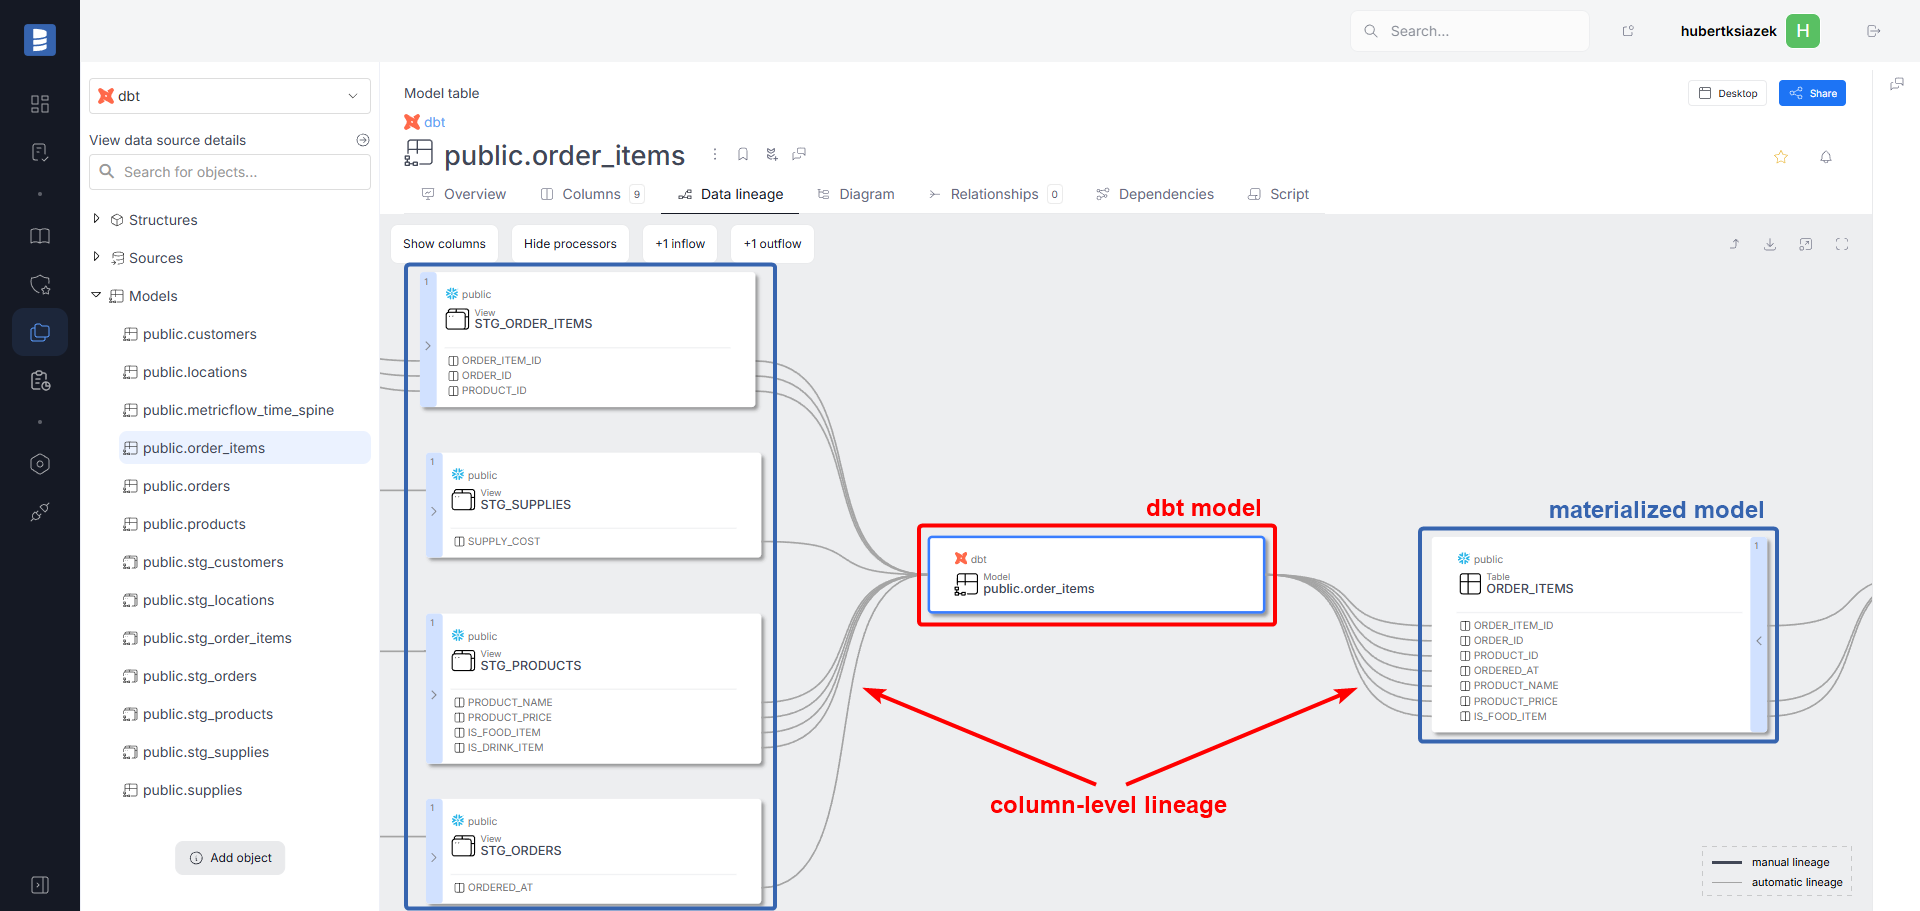Expand the Sources tree node
Image resolution: width=1920 pixels, height=911 pixels.
click(96, 257)
